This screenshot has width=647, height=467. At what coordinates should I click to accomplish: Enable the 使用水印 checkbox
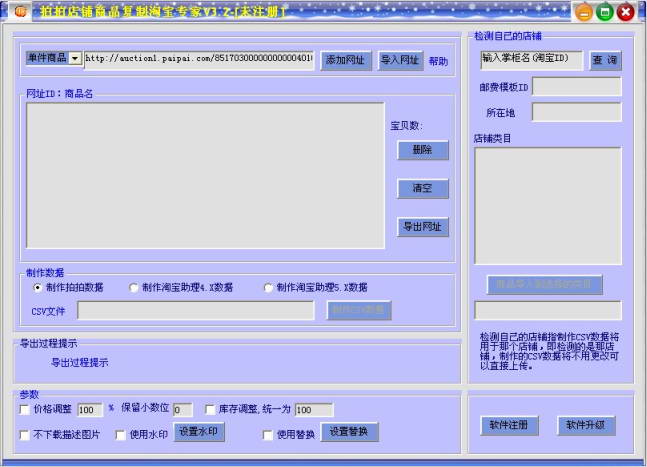[x=120, y=435]
